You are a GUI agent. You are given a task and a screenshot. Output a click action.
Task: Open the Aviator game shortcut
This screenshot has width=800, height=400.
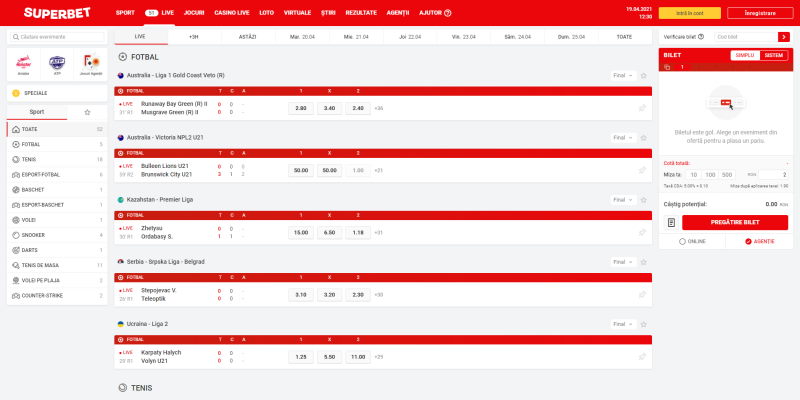(x=23, y=65)
